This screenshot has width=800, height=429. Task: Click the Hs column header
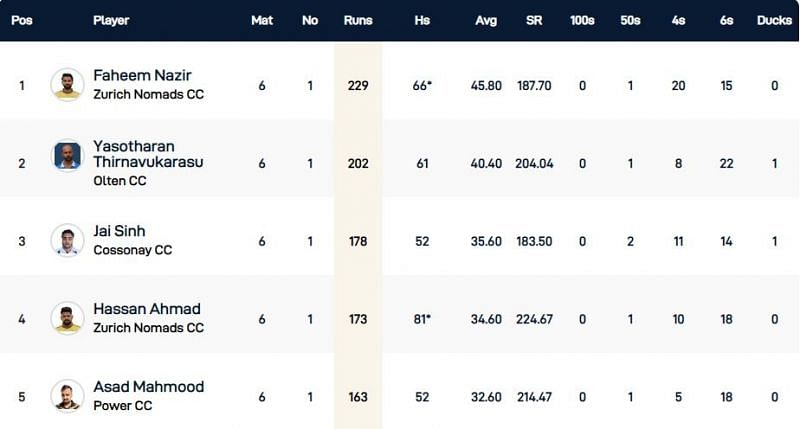[425, 20]
